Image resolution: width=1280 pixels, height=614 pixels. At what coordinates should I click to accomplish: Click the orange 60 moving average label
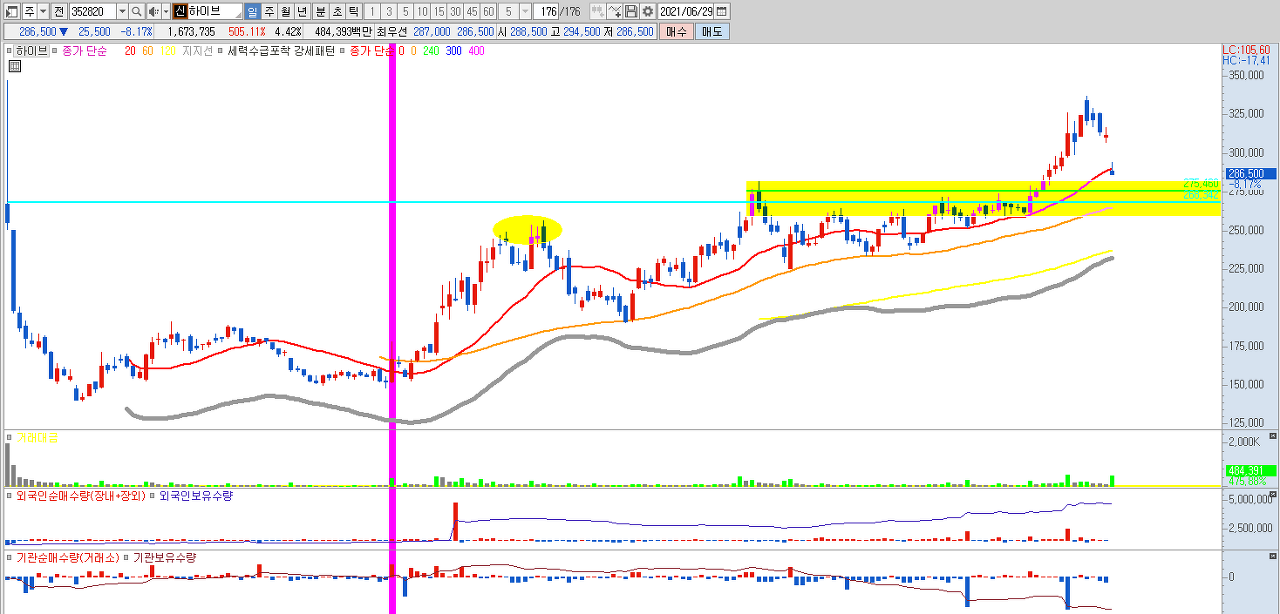[147, 51]
